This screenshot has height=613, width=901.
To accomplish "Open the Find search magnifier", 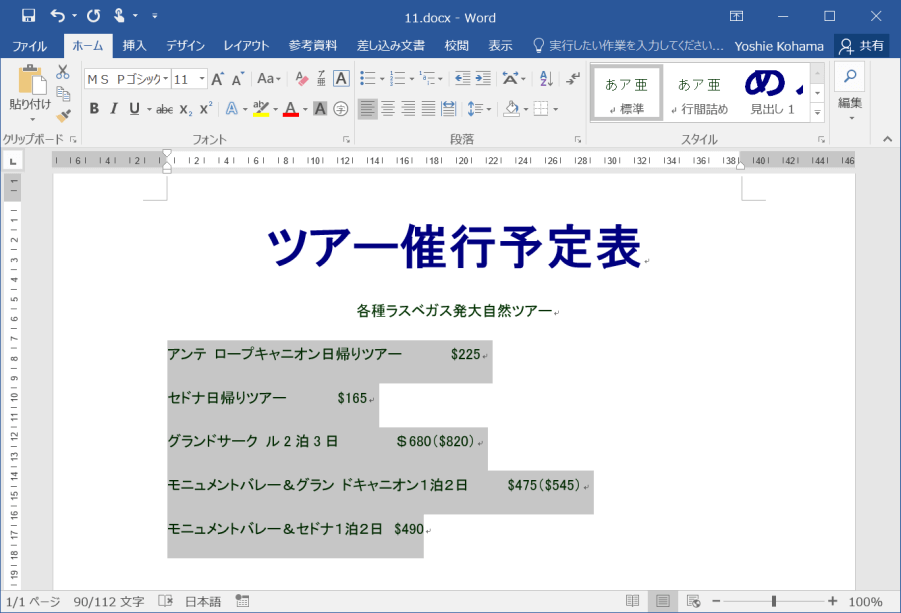I will tap(850, 76).
